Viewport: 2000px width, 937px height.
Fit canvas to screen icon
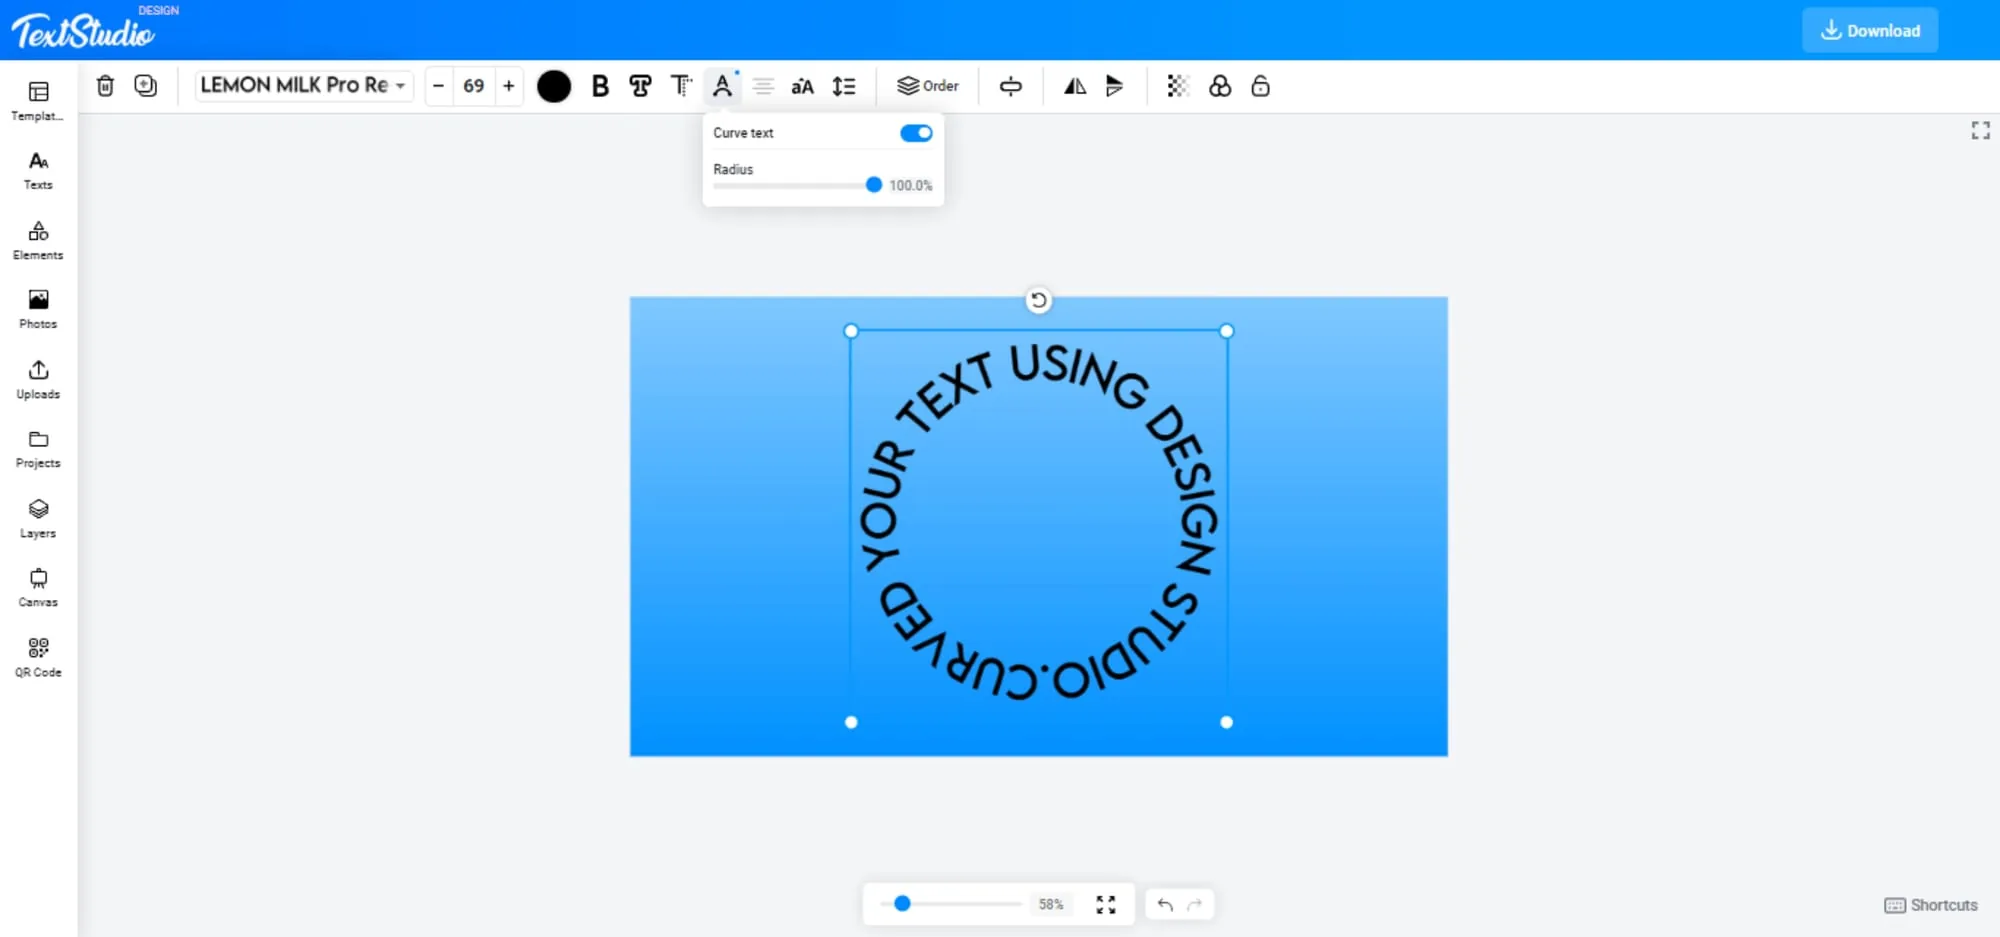tap(1106, 904)
